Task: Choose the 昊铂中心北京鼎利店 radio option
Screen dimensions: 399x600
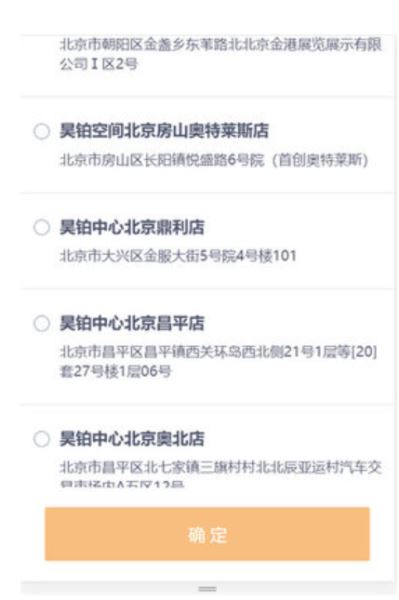Action: pyautogui.click(x=41, y=227)
